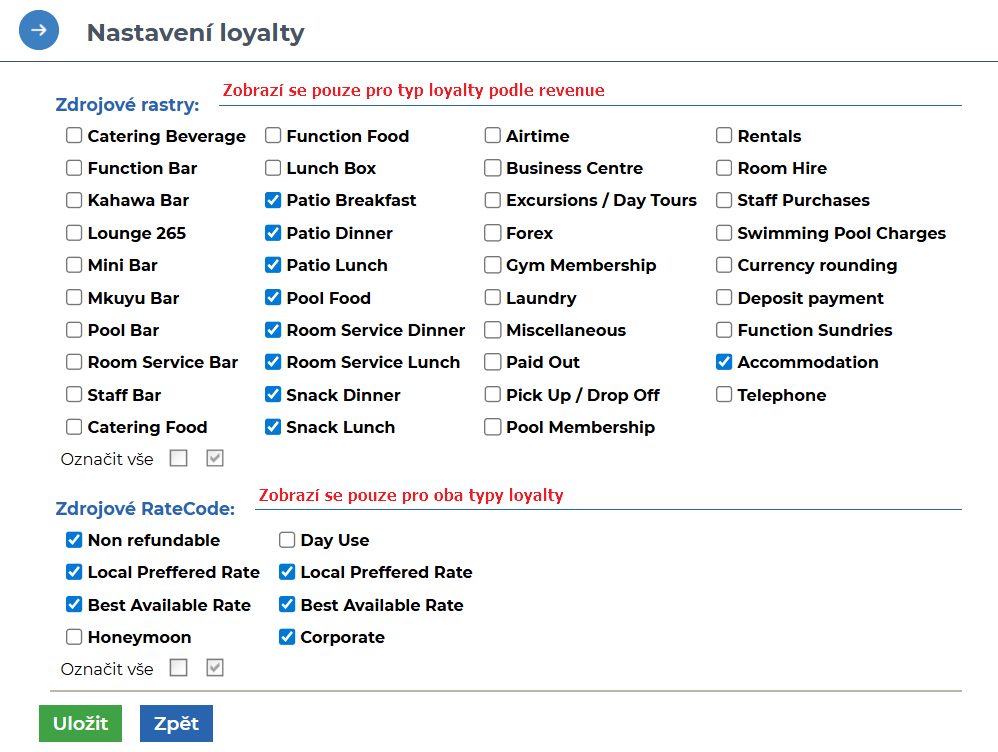Select the Lounge 265 checkbox
The width and height of the screenshot is (998, 752).
coord(74,232)
